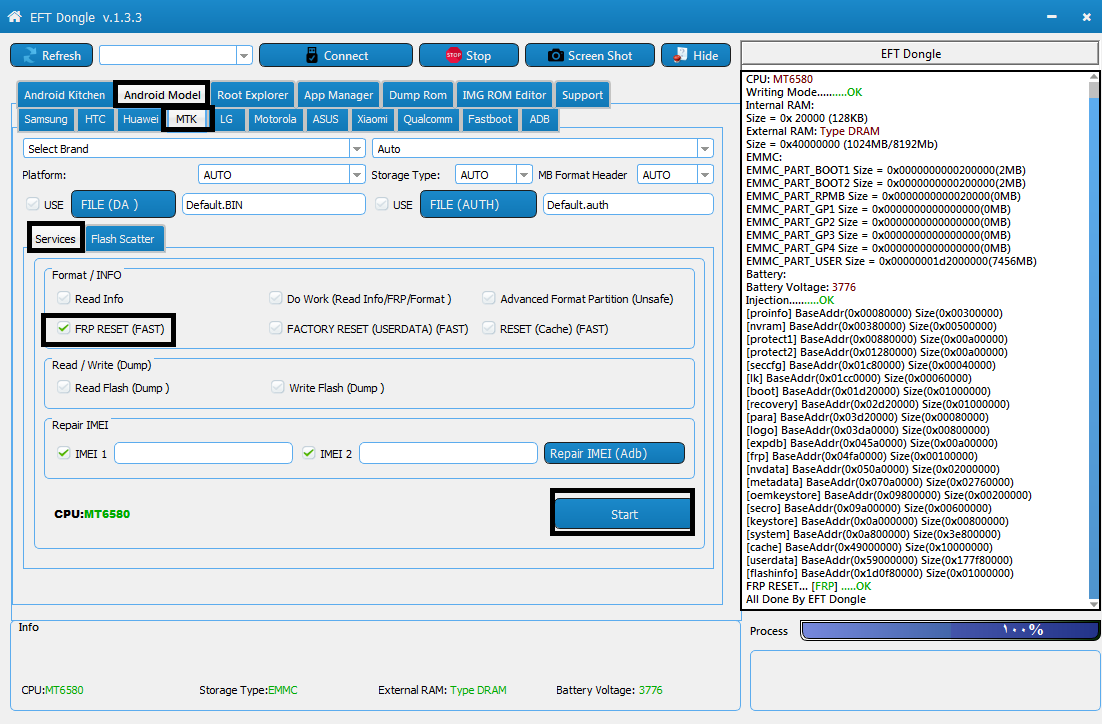Click the Start button

click(623, 514)
